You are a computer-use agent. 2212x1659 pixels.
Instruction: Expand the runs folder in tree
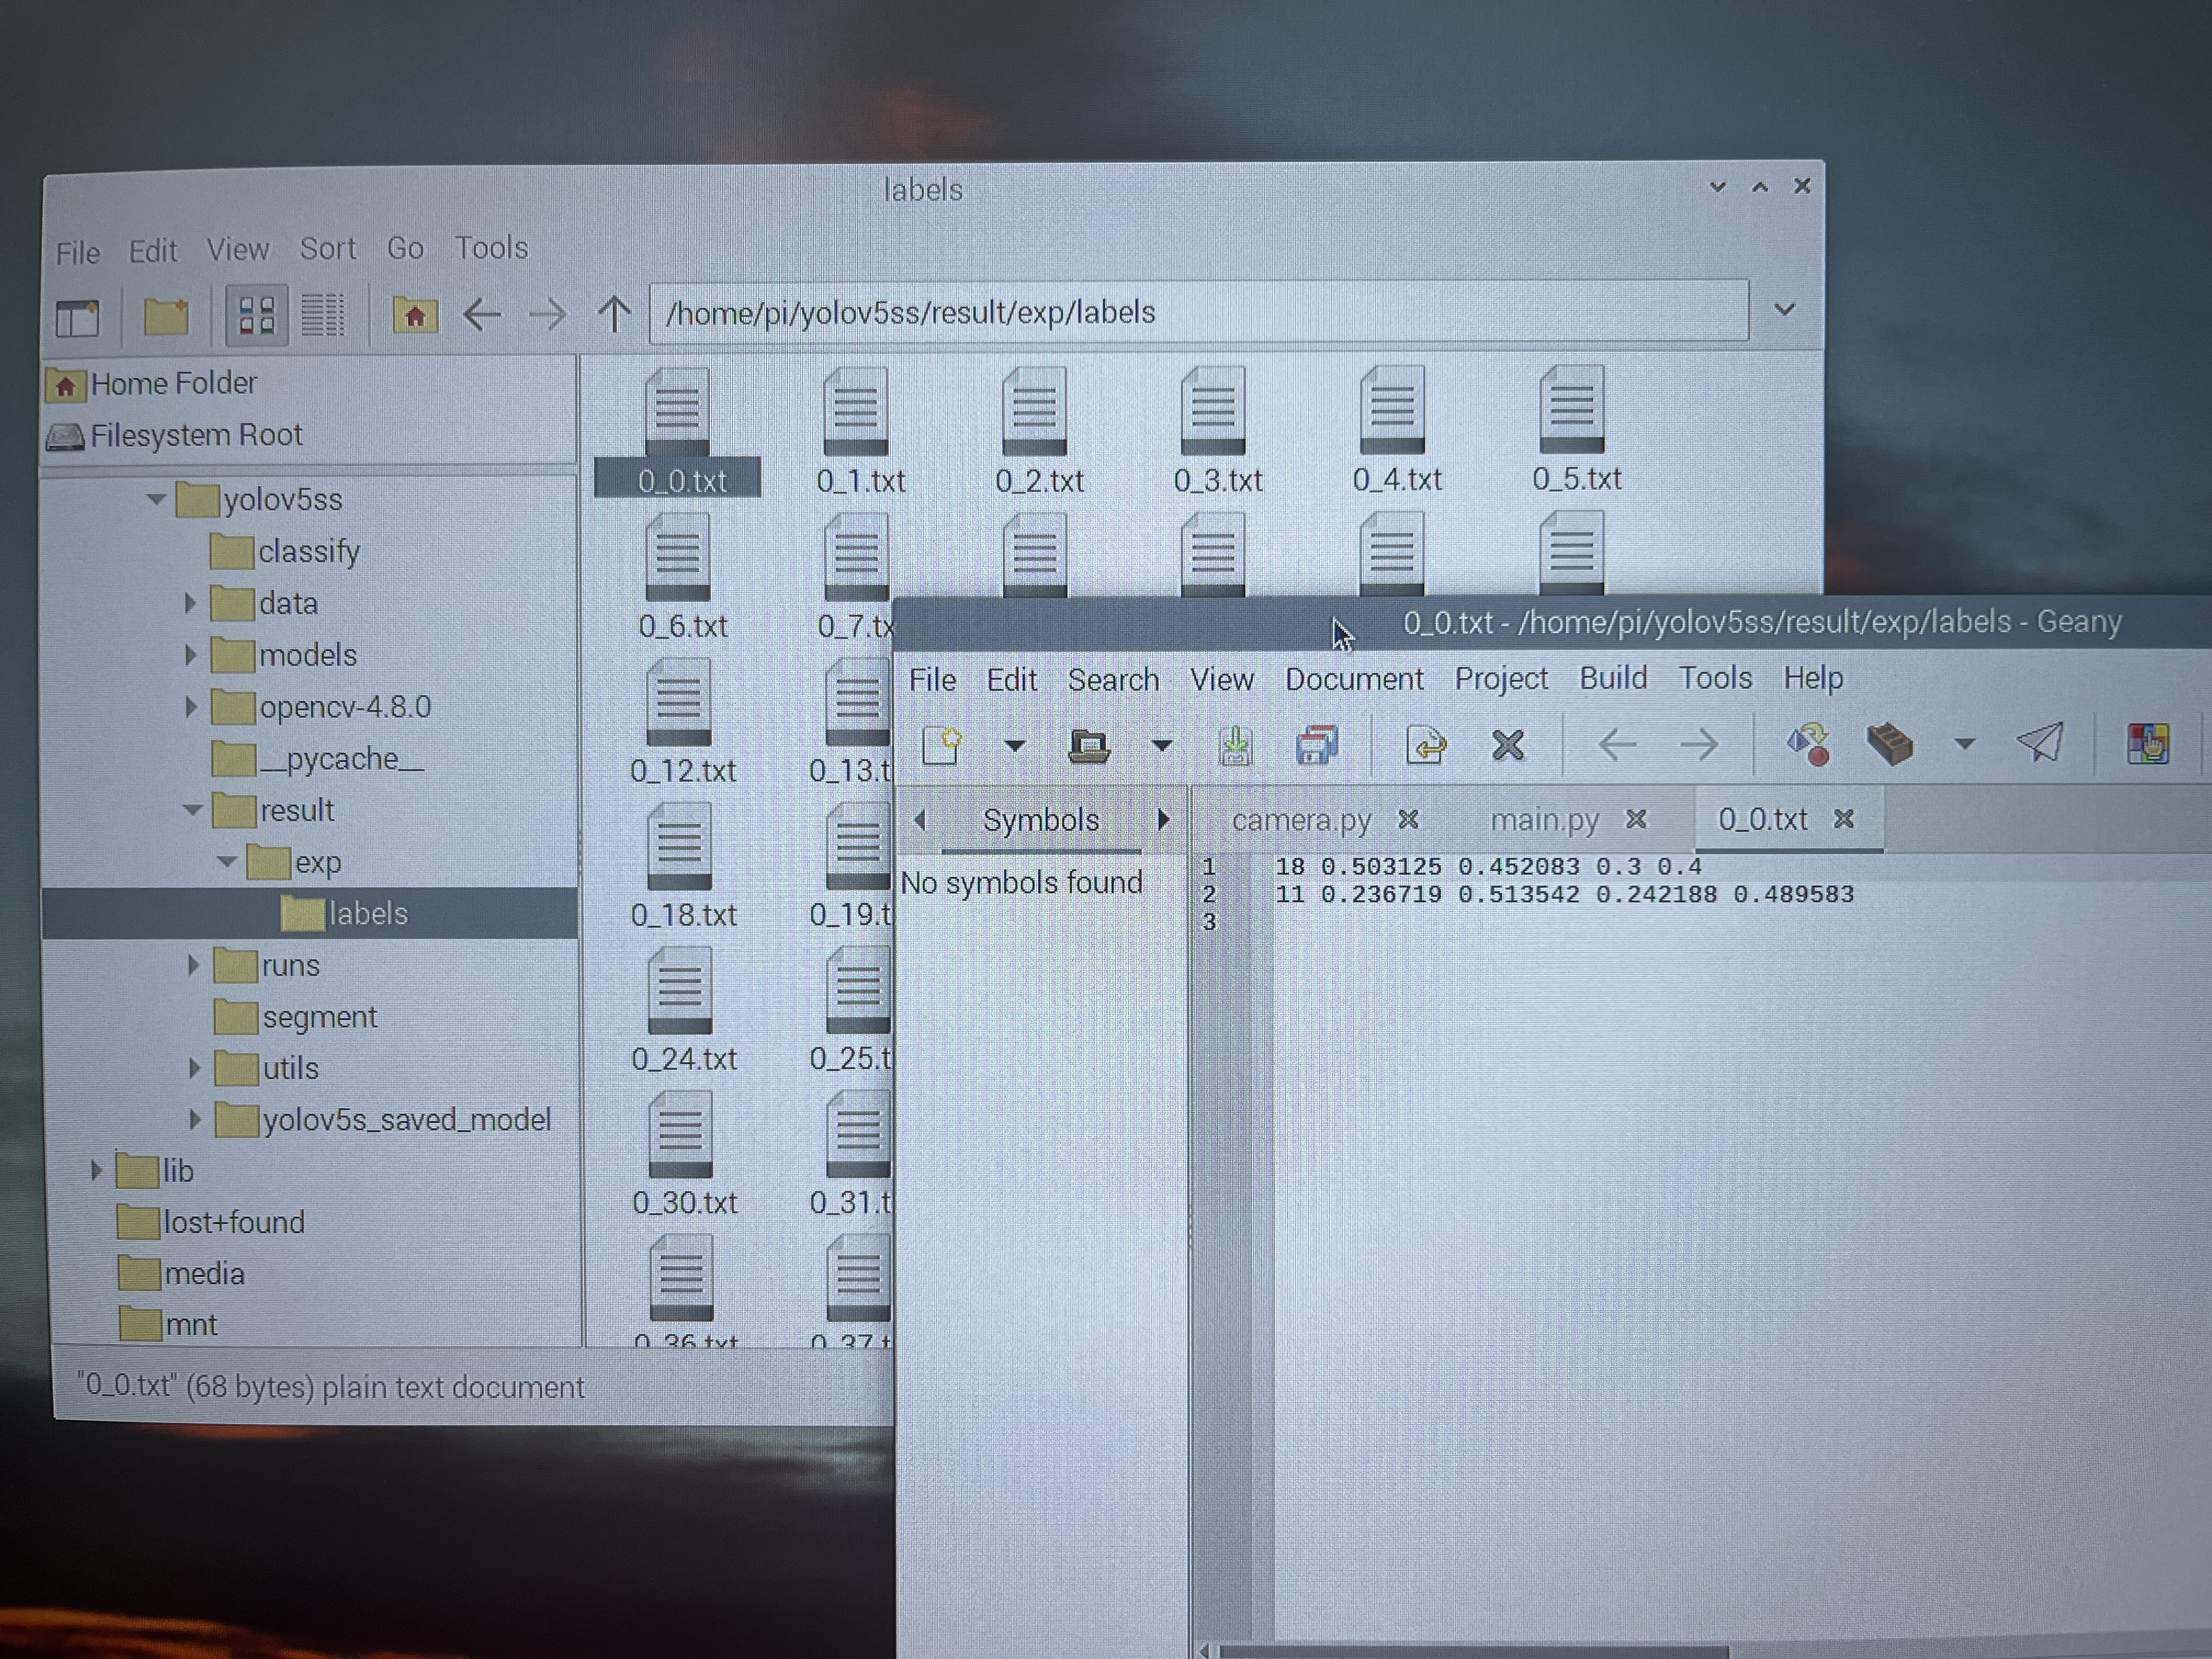[193, 965]
